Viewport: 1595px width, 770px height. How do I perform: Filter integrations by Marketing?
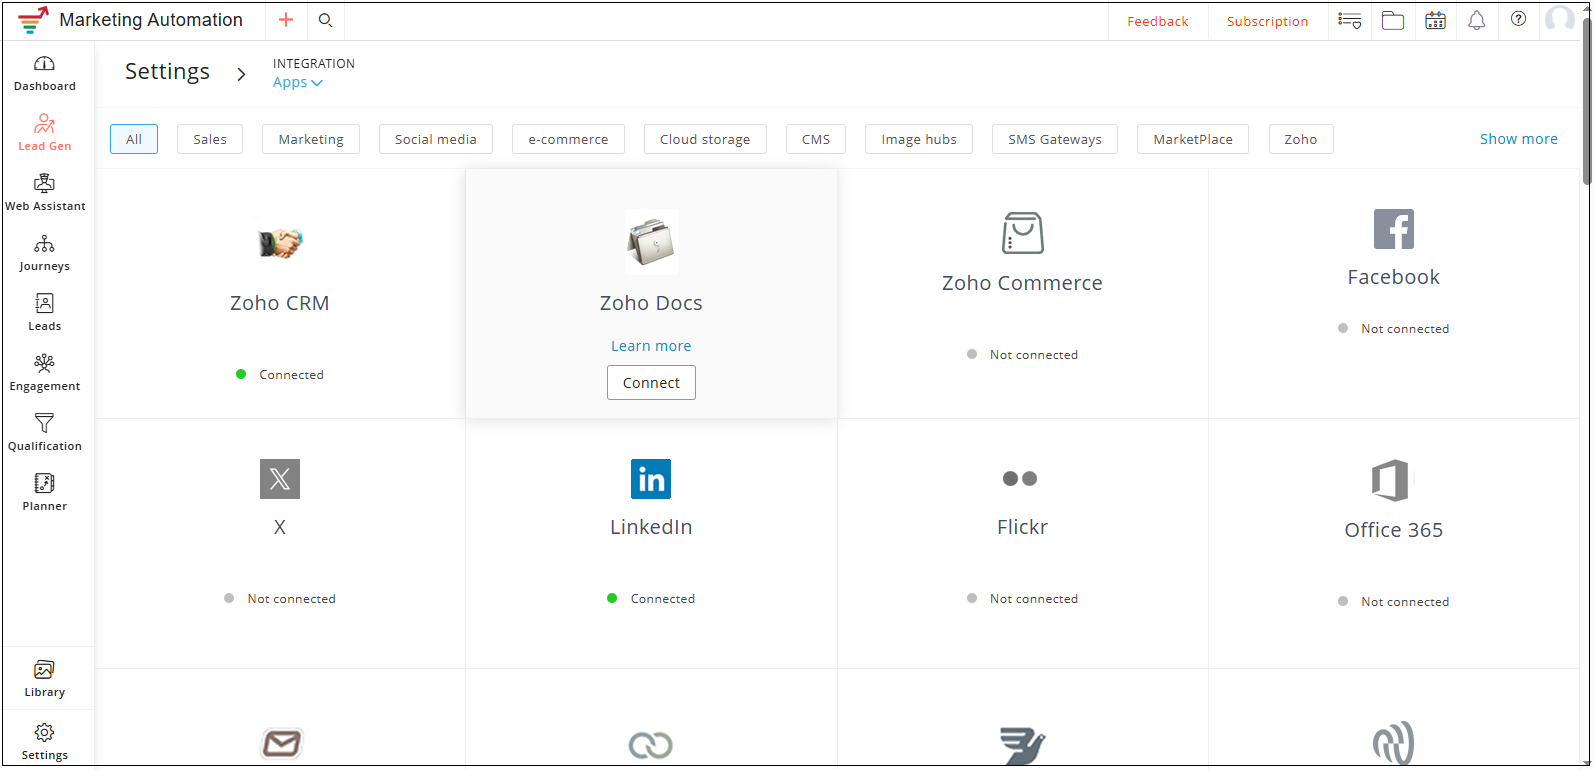[x=311, y=139]
